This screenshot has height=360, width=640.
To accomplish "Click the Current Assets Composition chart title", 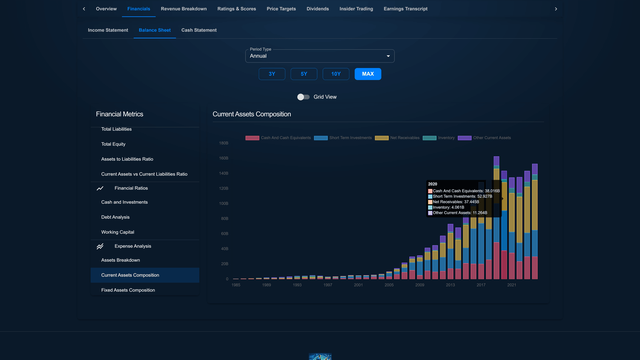I will point(252,114).
